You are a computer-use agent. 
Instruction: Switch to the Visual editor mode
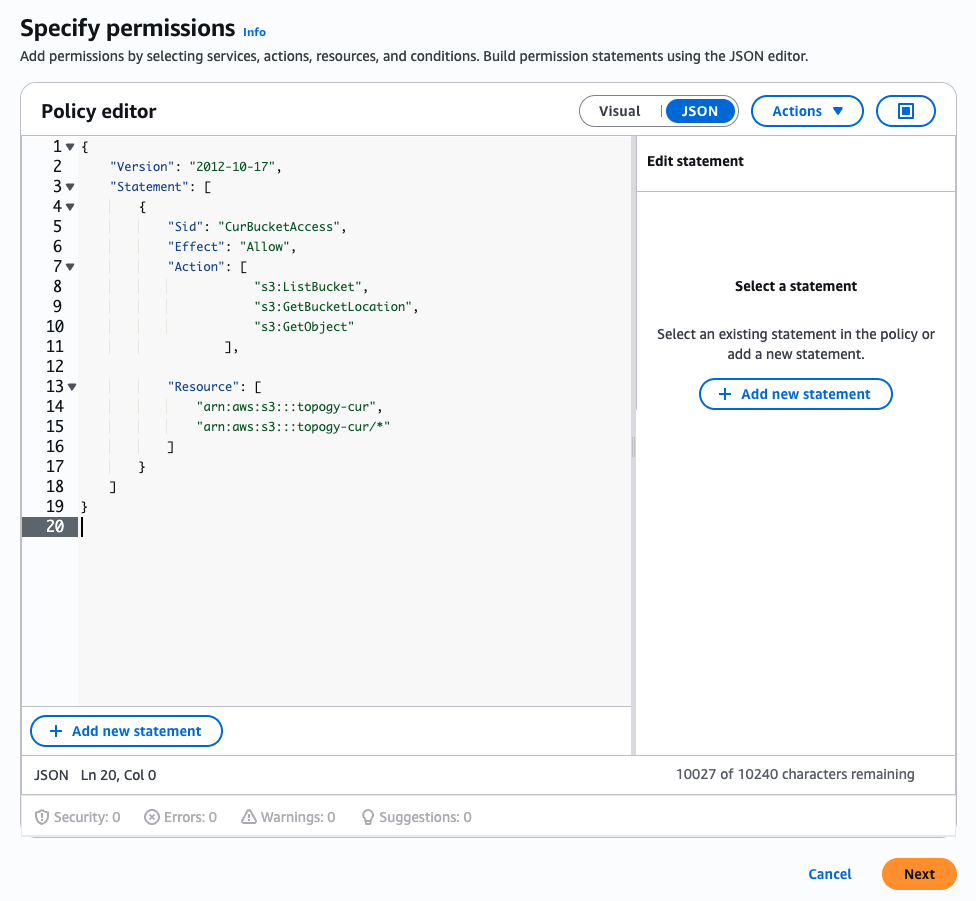[x=619, y=111]
